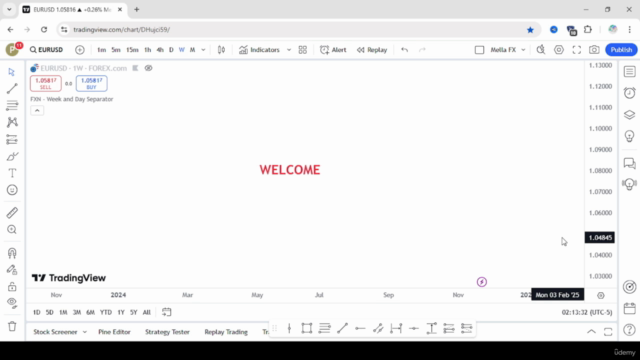The height and width of the screenshot is (360, 640).
Task: Switch to the 1m timeframe
Action: pos(101,50)
